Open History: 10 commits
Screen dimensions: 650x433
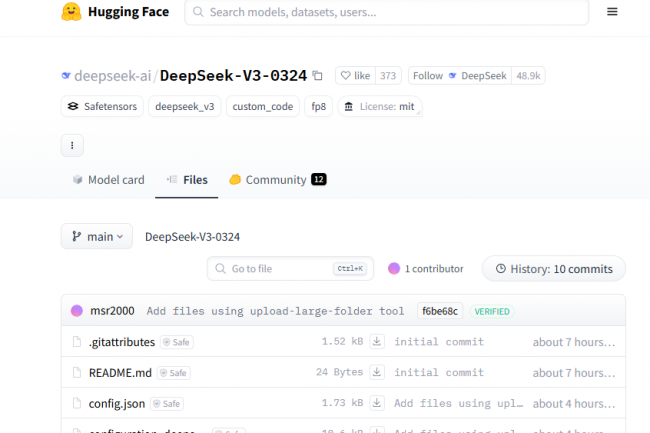pos(554,269)
